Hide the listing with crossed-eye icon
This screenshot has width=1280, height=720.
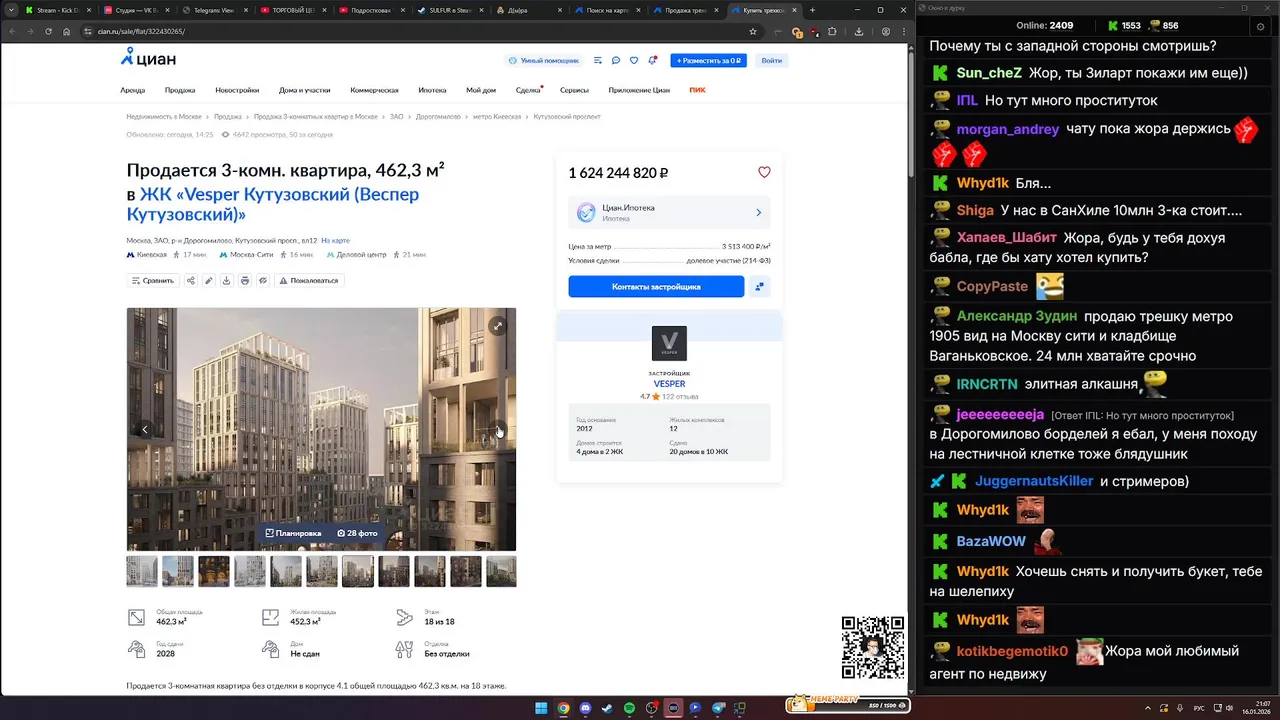pyautogui.click(x=263, y=280)
